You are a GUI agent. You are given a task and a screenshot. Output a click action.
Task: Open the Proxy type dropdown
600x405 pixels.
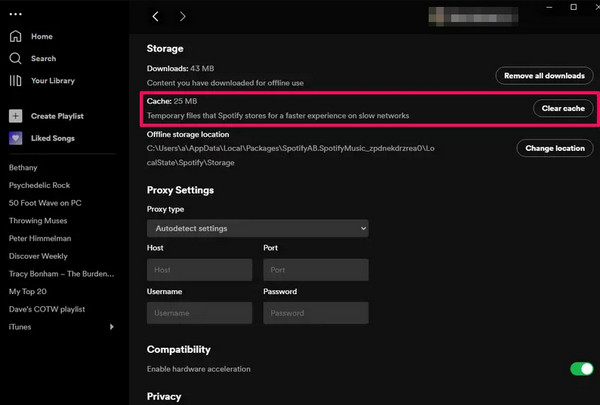(x=258, y=228)
